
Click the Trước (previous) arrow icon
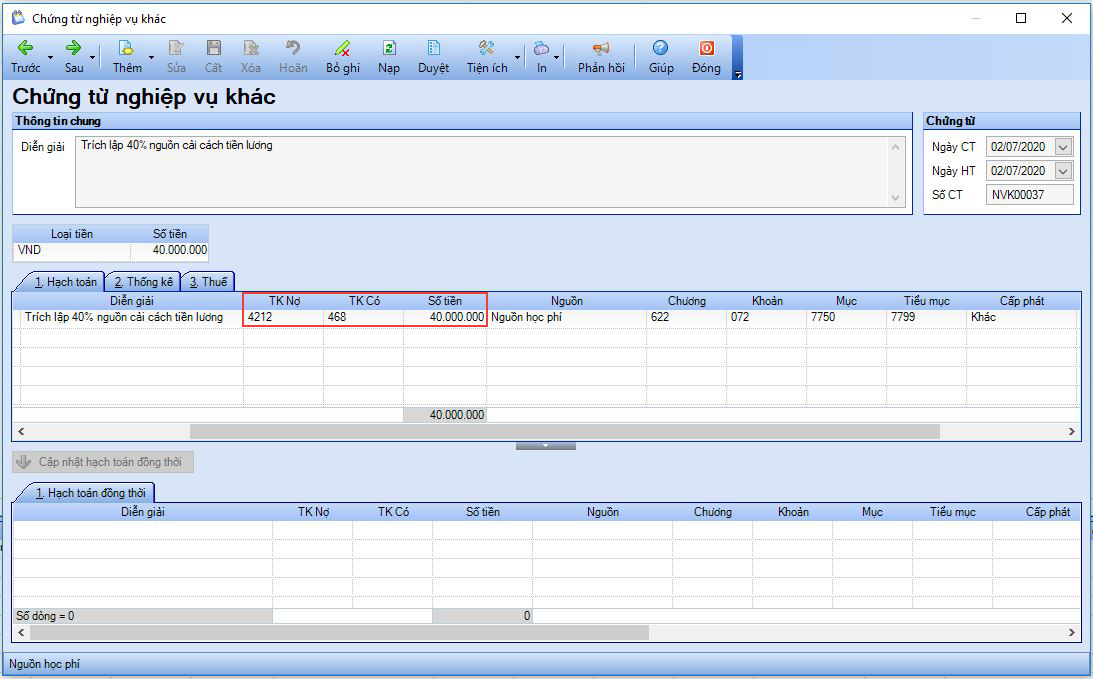[26, 48]
